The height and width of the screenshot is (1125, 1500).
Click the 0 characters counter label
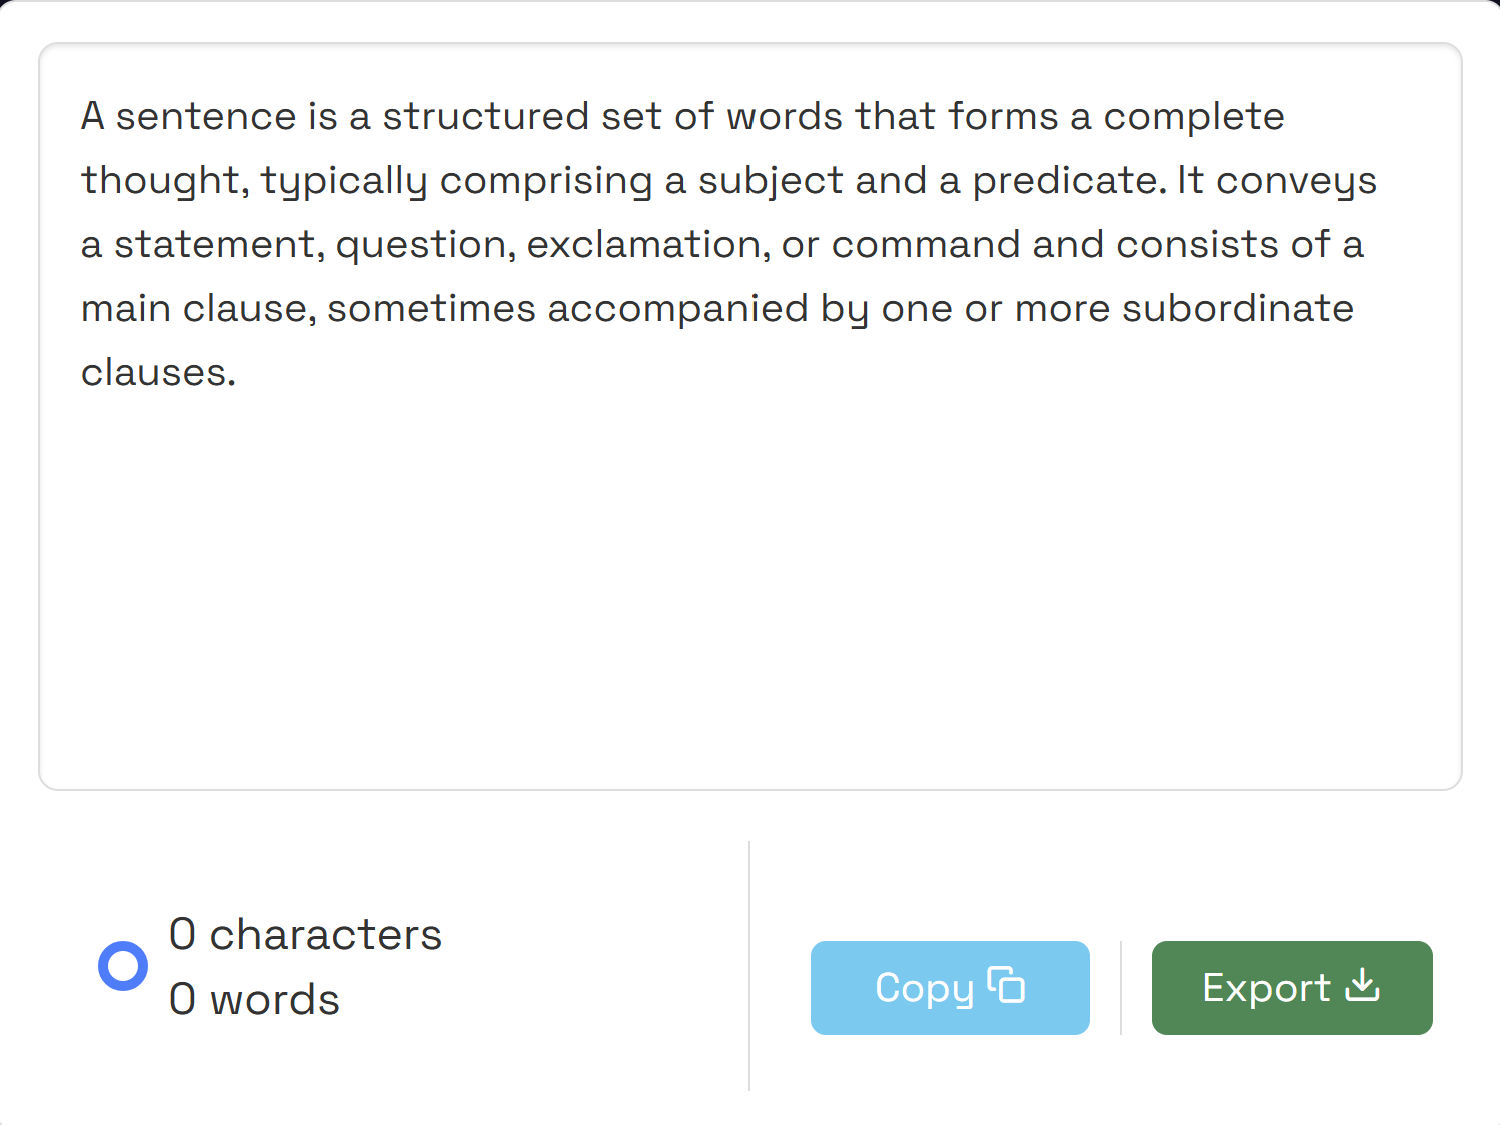tap(305, 934)
